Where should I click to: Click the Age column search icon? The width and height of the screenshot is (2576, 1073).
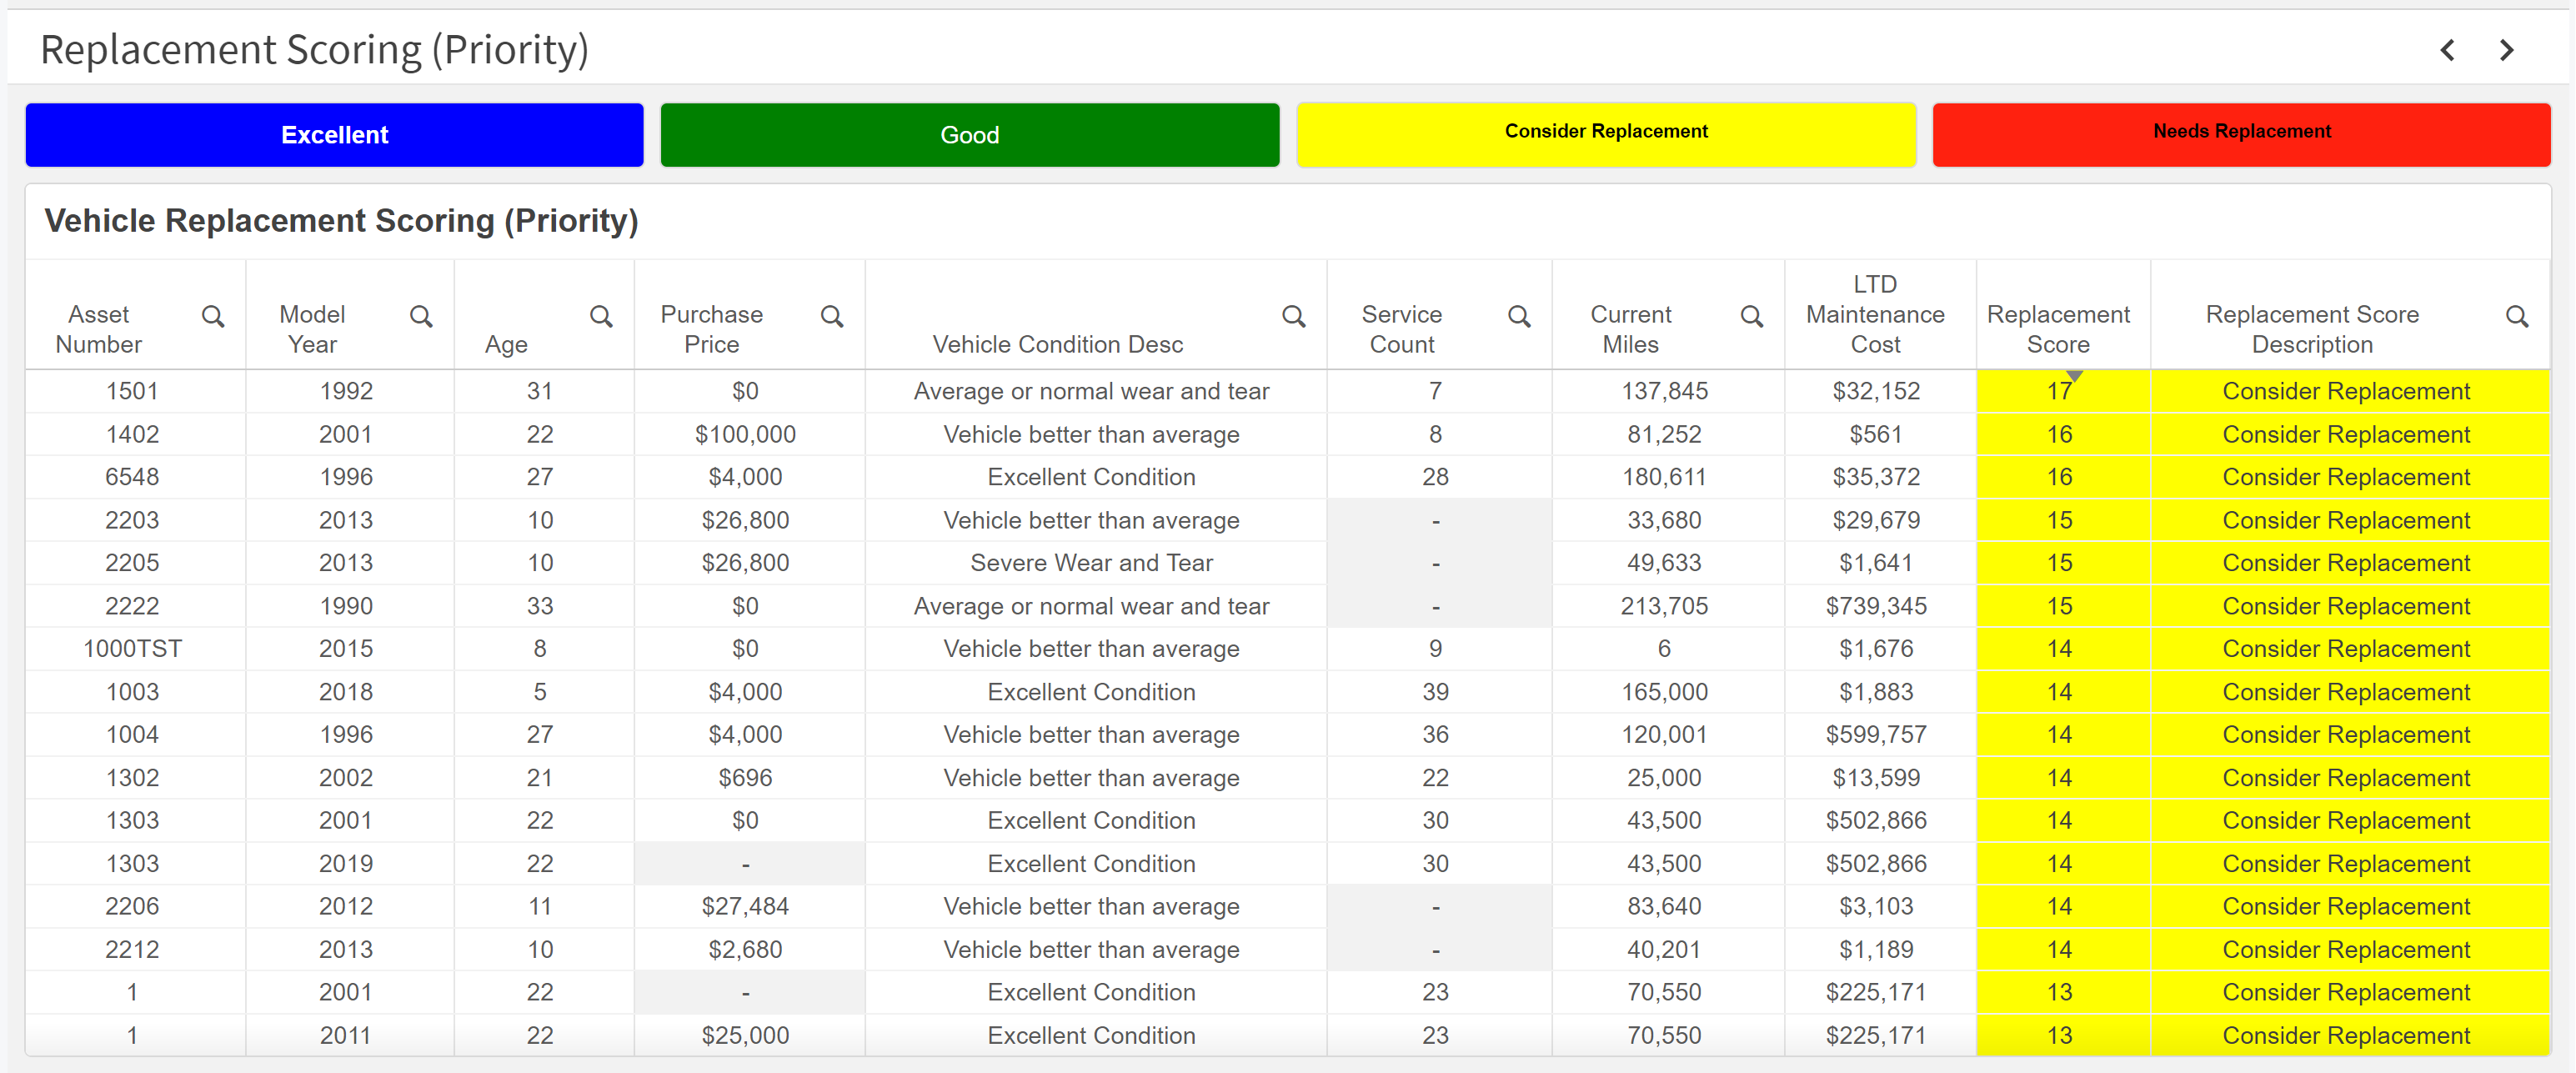pos(601,317)
